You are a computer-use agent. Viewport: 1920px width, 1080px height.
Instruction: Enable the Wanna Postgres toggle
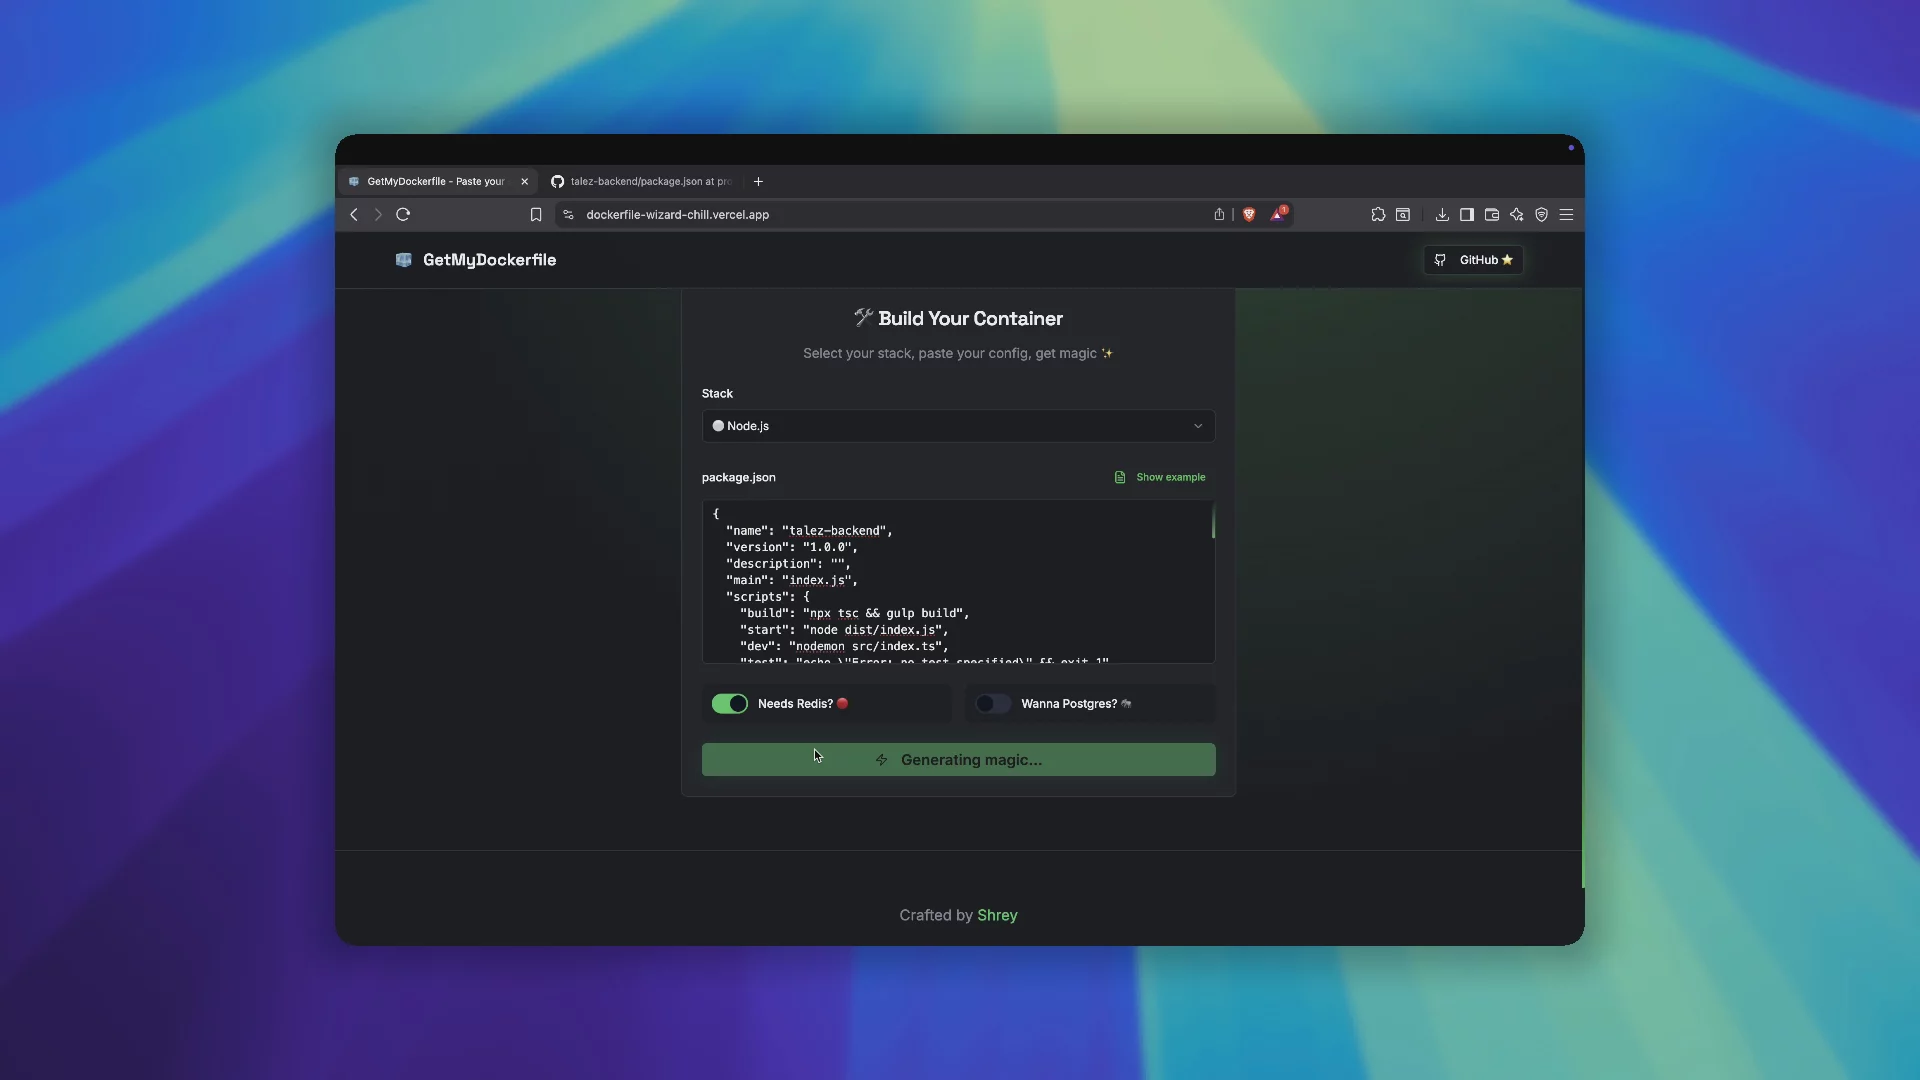(992, 703)
